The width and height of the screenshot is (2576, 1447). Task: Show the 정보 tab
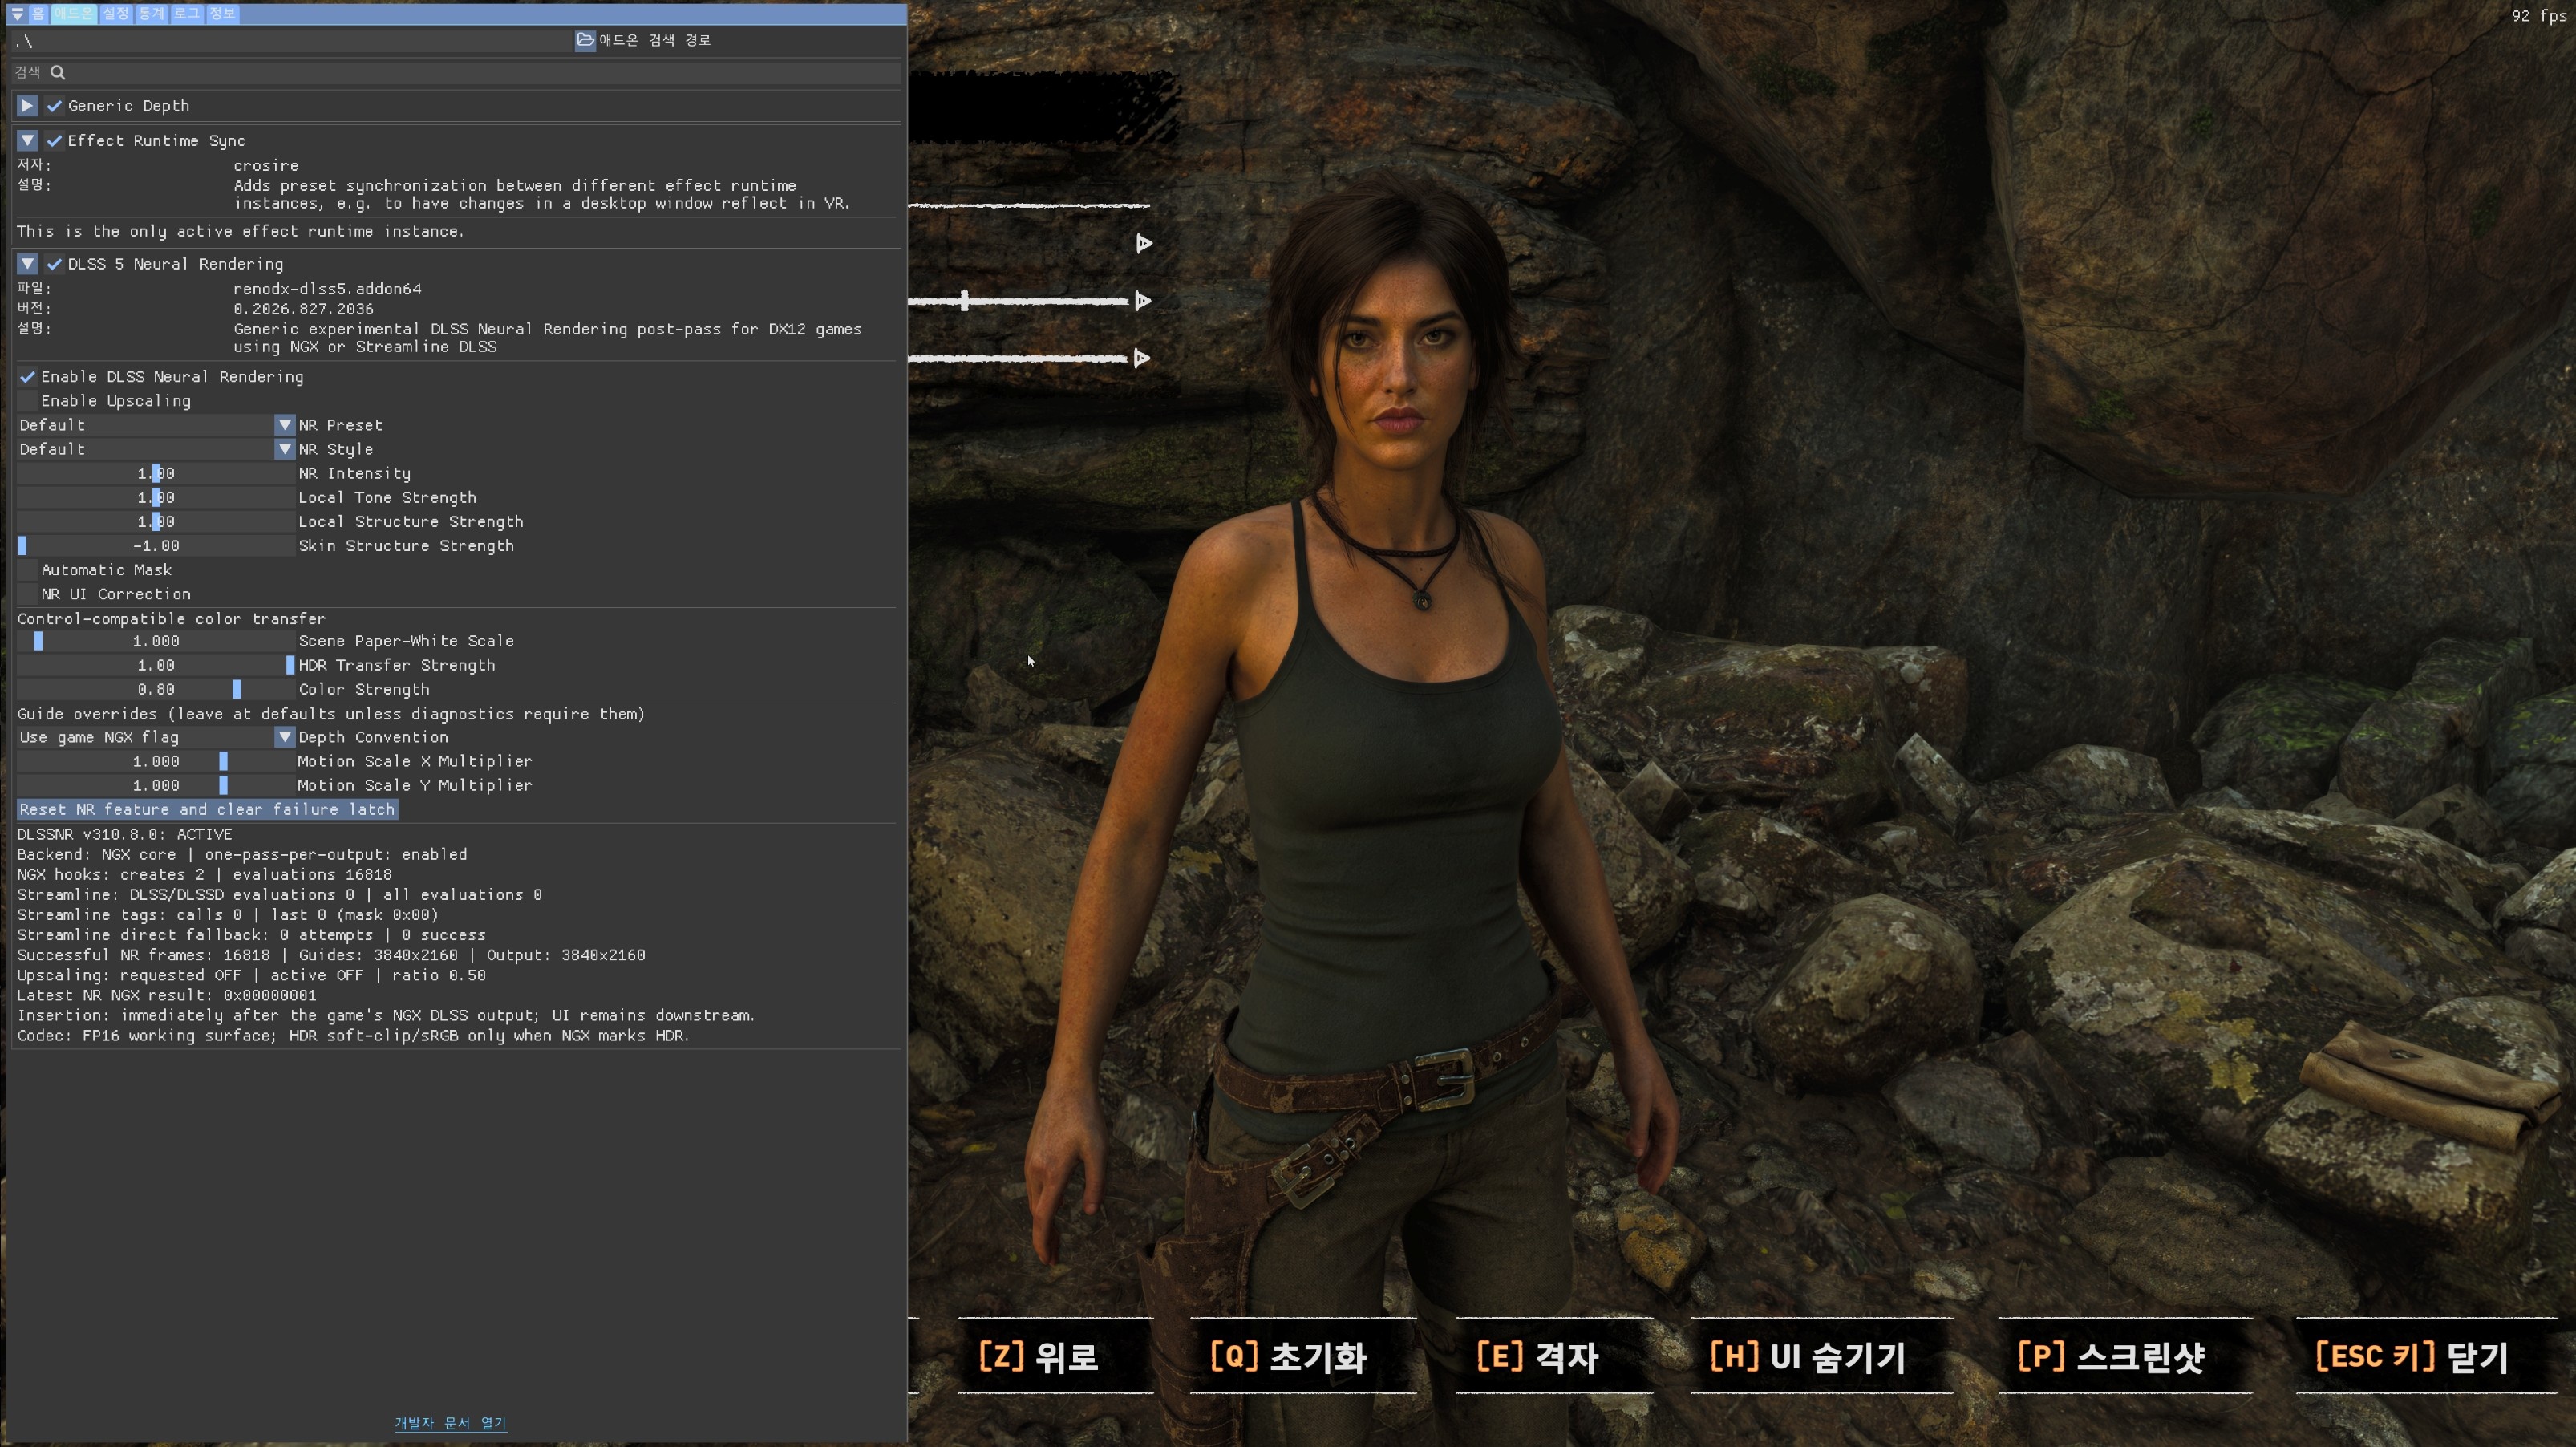(222, 14)
